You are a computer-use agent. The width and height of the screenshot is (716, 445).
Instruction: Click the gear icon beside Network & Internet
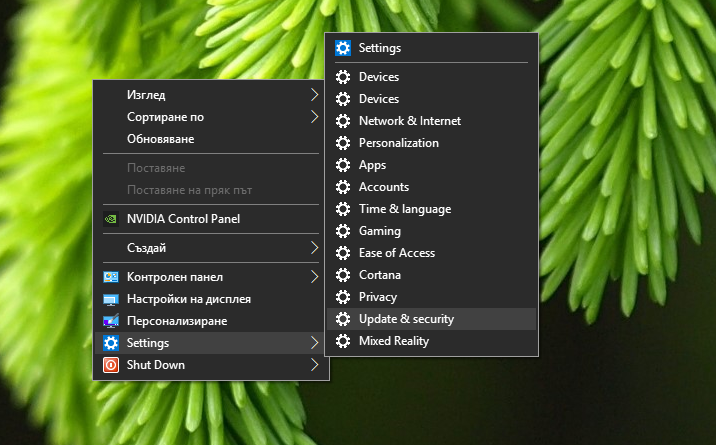pyautogui.click(x=343, y=121)
